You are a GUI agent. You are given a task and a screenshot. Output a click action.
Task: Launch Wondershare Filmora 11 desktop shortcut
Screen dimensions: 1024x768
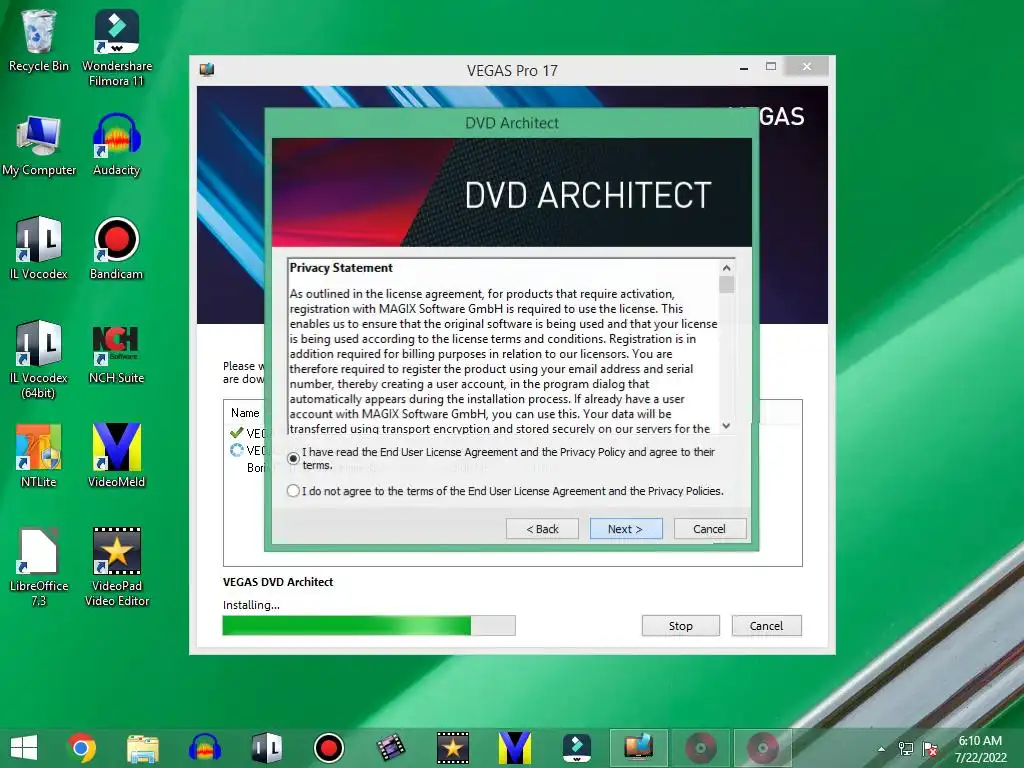[x=116, y=48]
